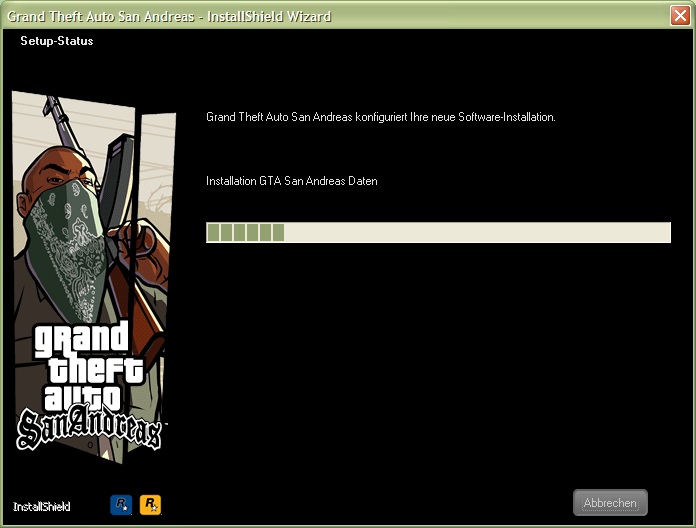Click the InstallShield label at bottom left
This screenshot has height=528, width=696.
tap(42, 506)
